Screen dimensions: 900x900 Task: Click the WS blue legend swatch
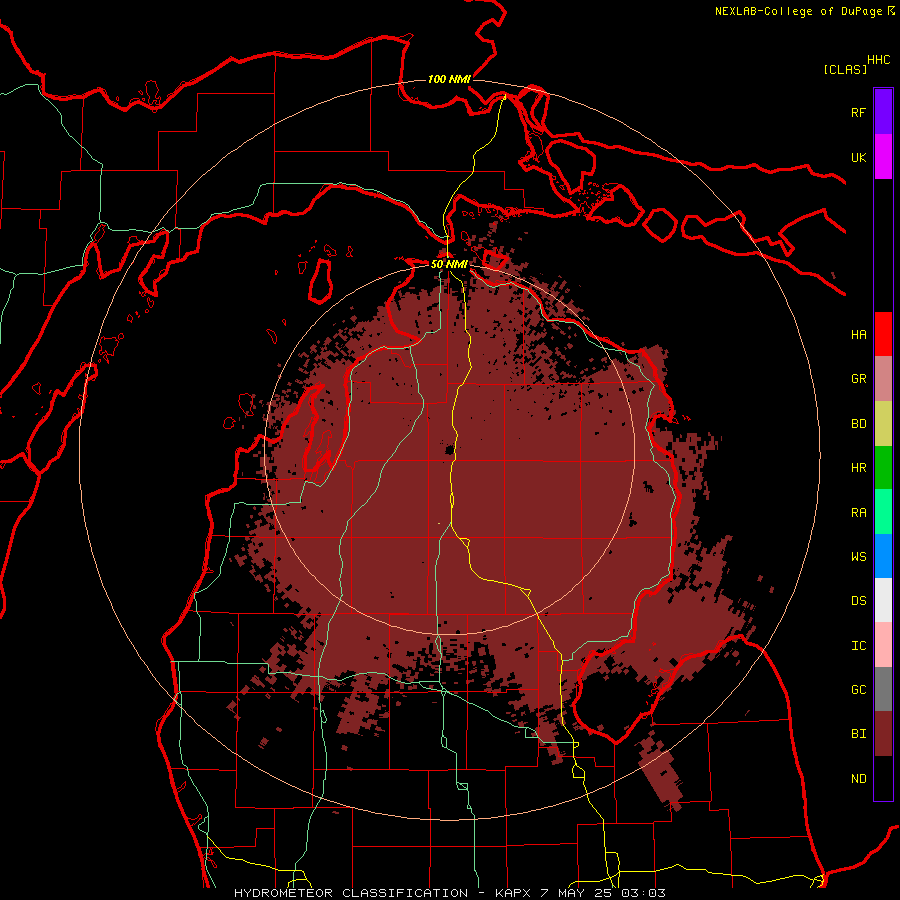point(883,556)
